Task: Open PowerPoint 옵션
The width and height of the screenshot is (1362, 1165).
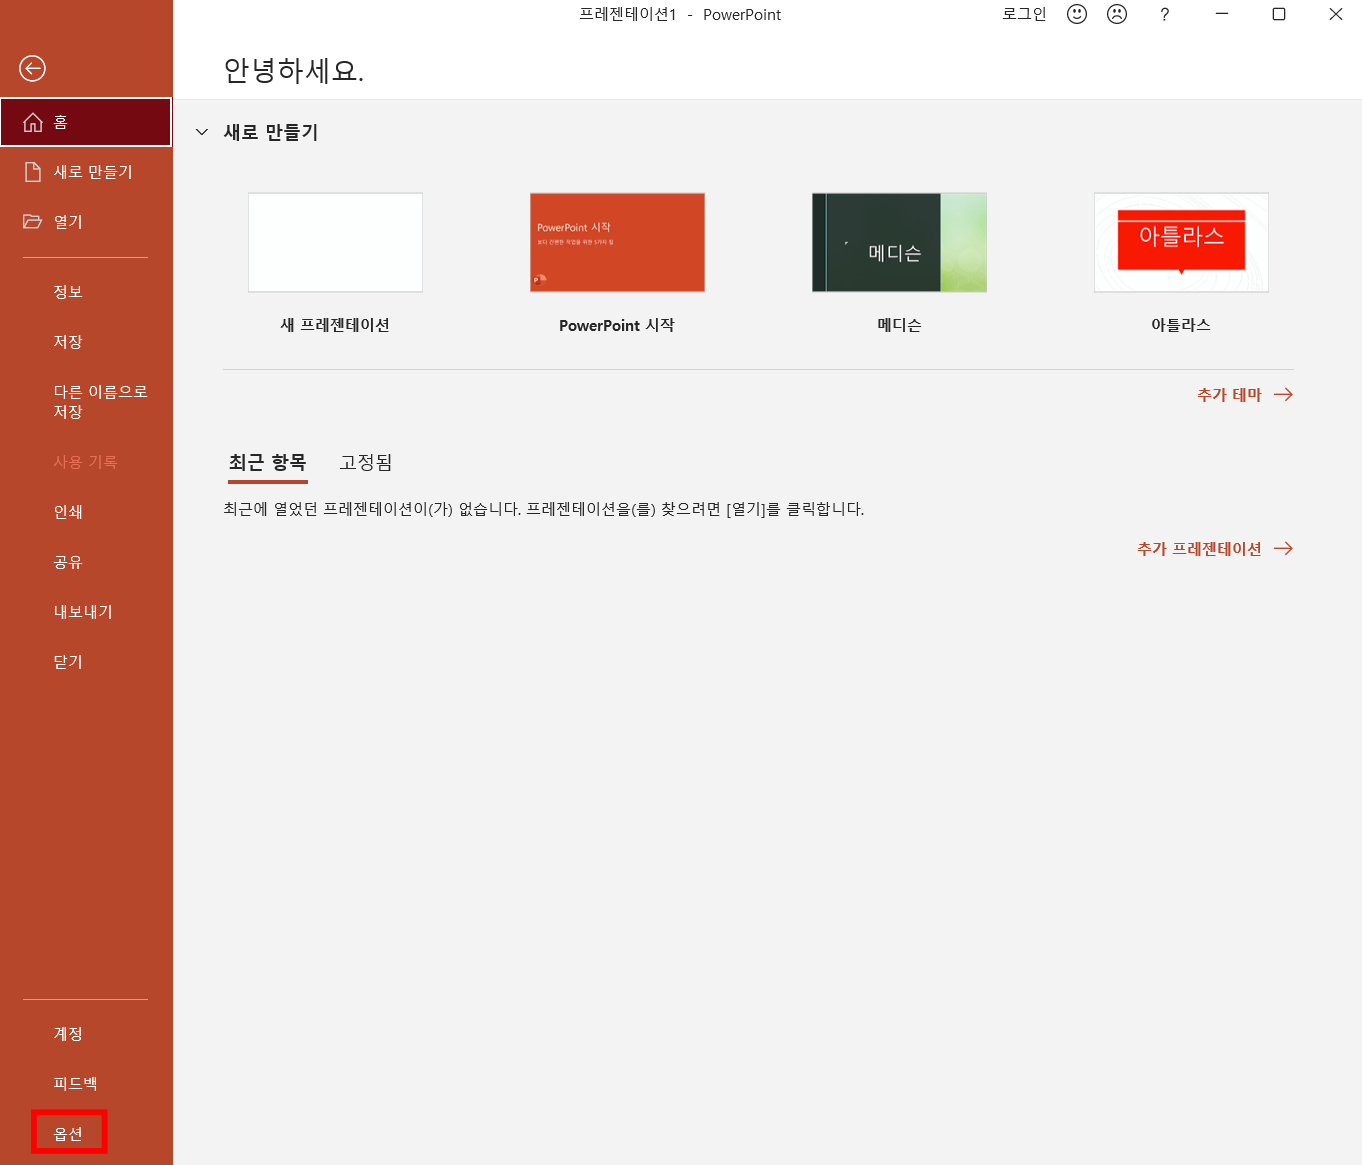Action: point(68,1134)
